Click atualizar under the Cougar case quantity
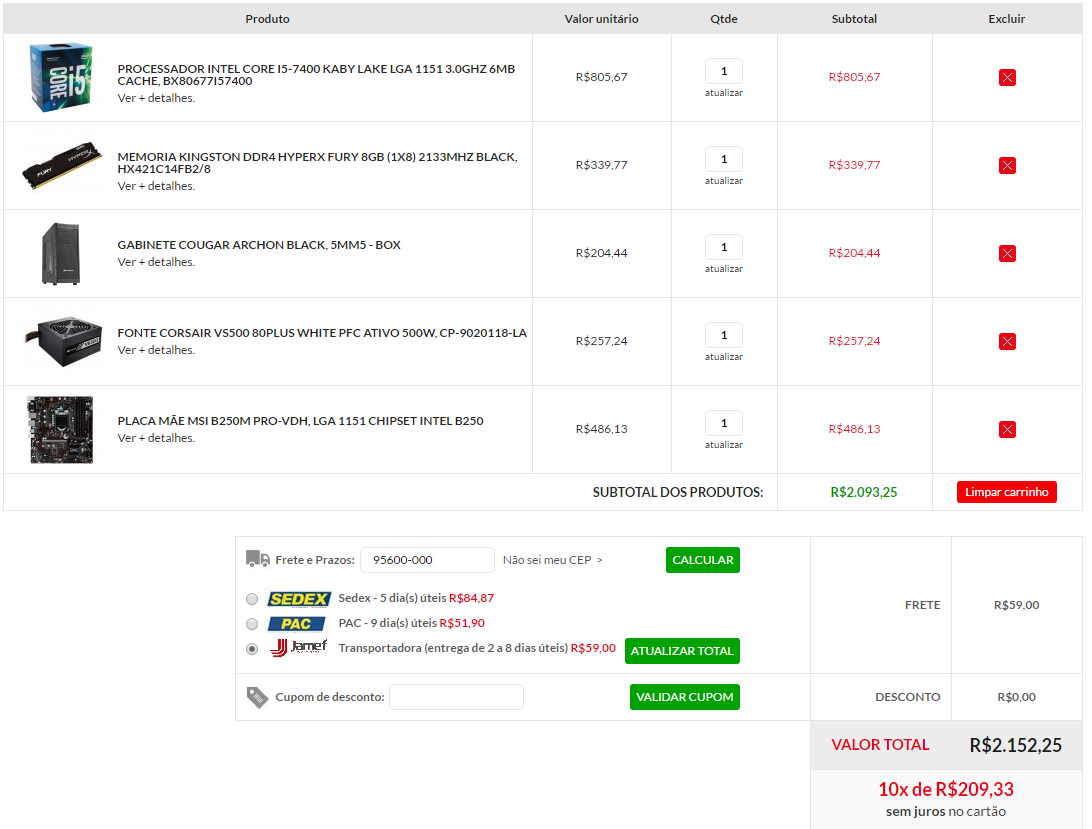 coord(724,269)
